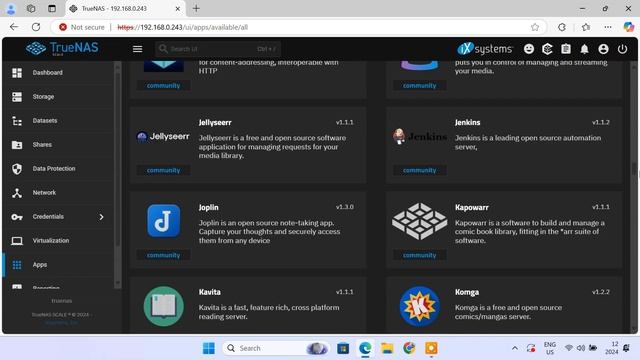This screenshot has width=640, height=360.
Task: Select Storage in the sidebar
Action: [43, 97]
